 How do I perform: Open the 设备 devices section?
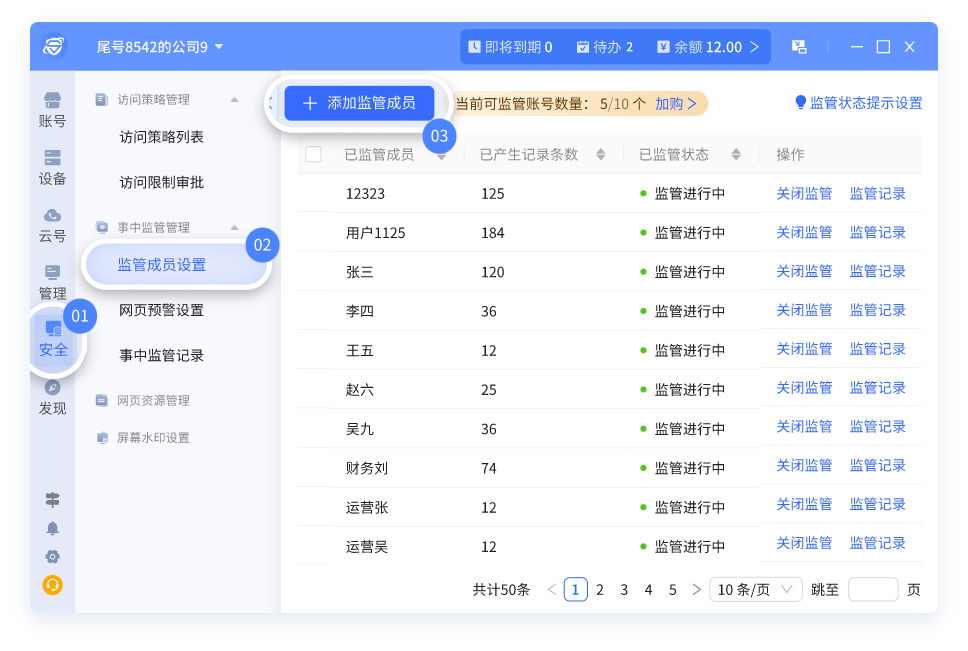(52, 167)
